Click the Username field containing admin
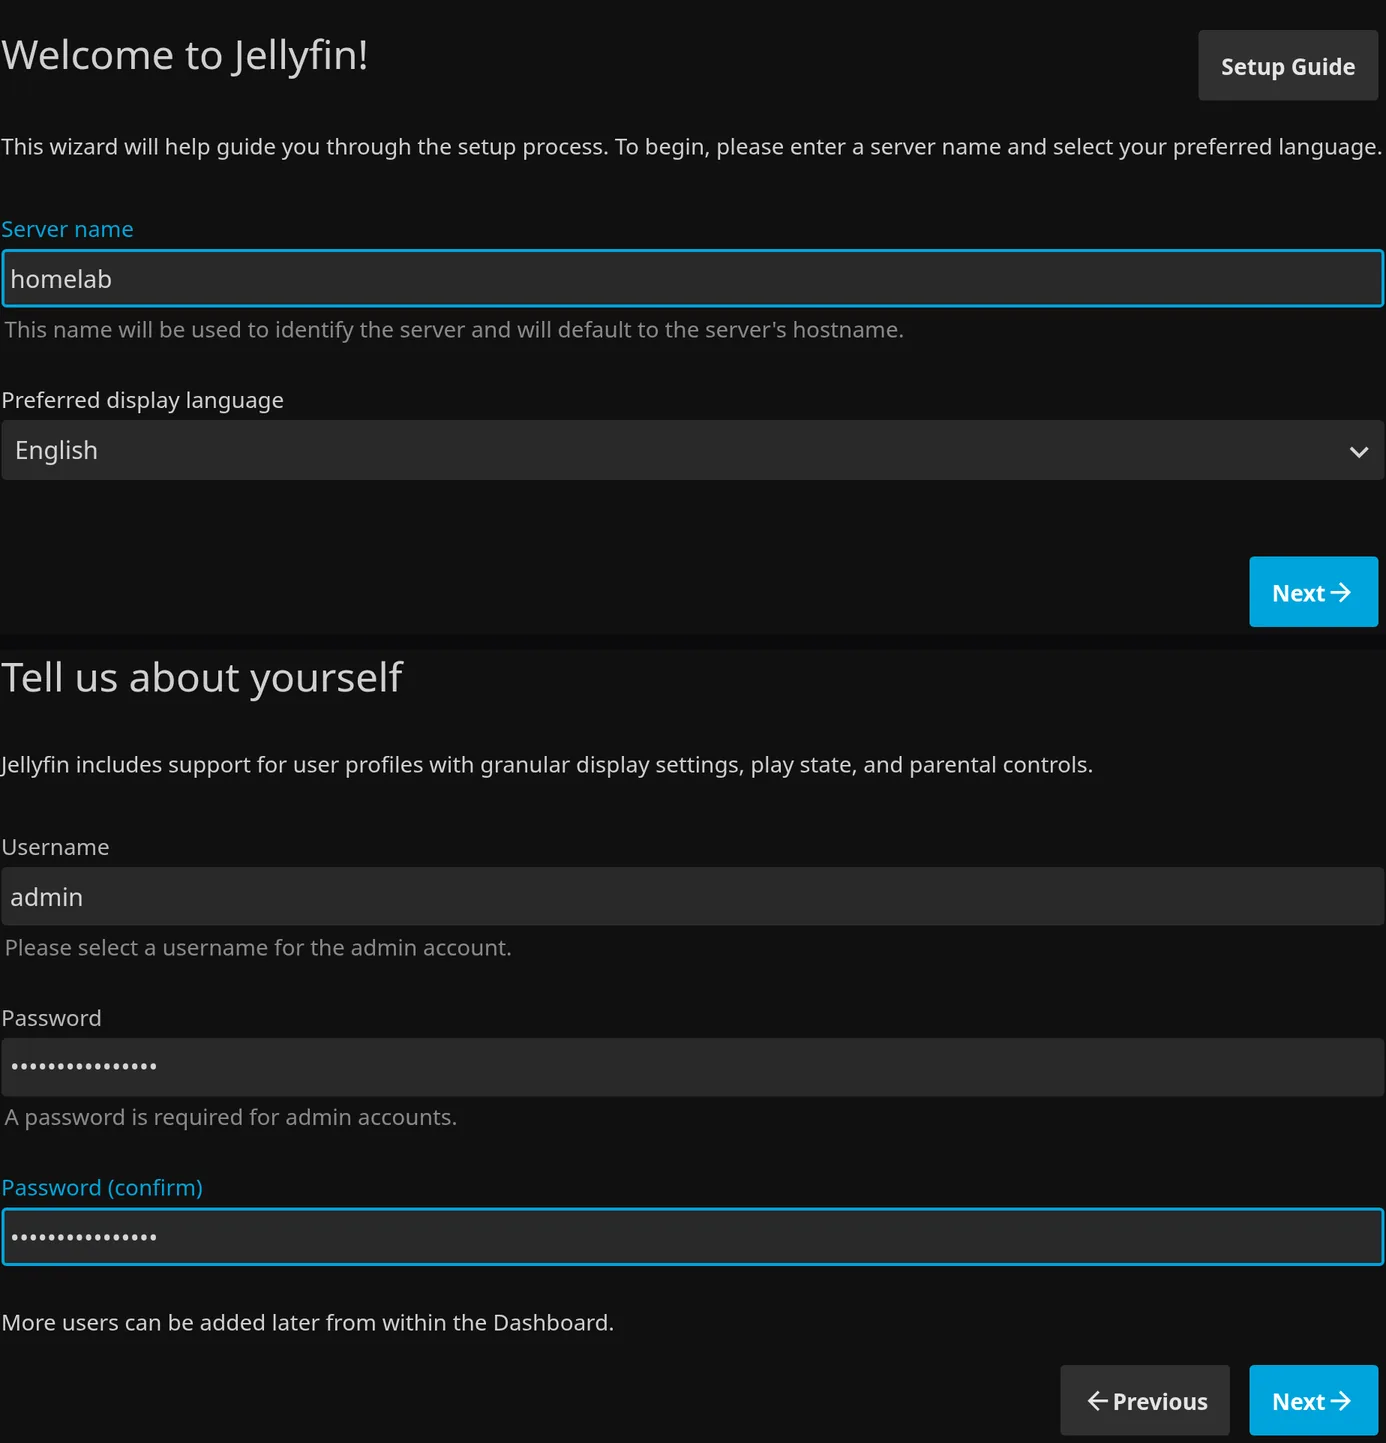 [692, 896]
